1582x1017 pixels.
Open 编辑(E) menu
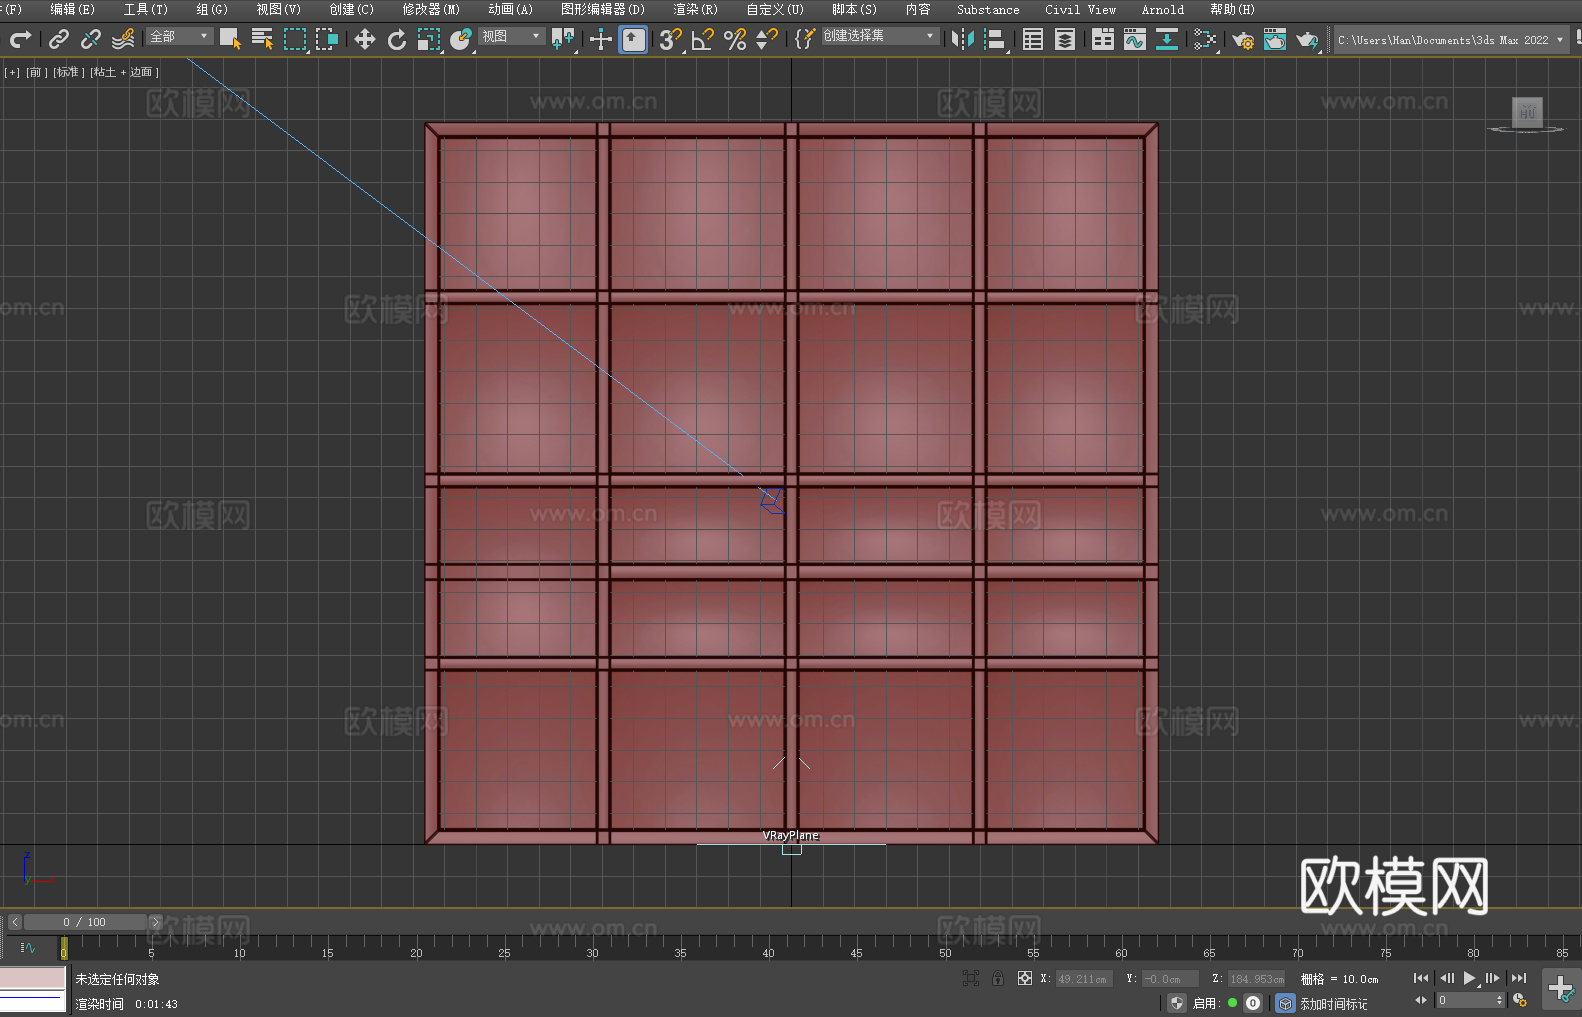coord(72,9)
